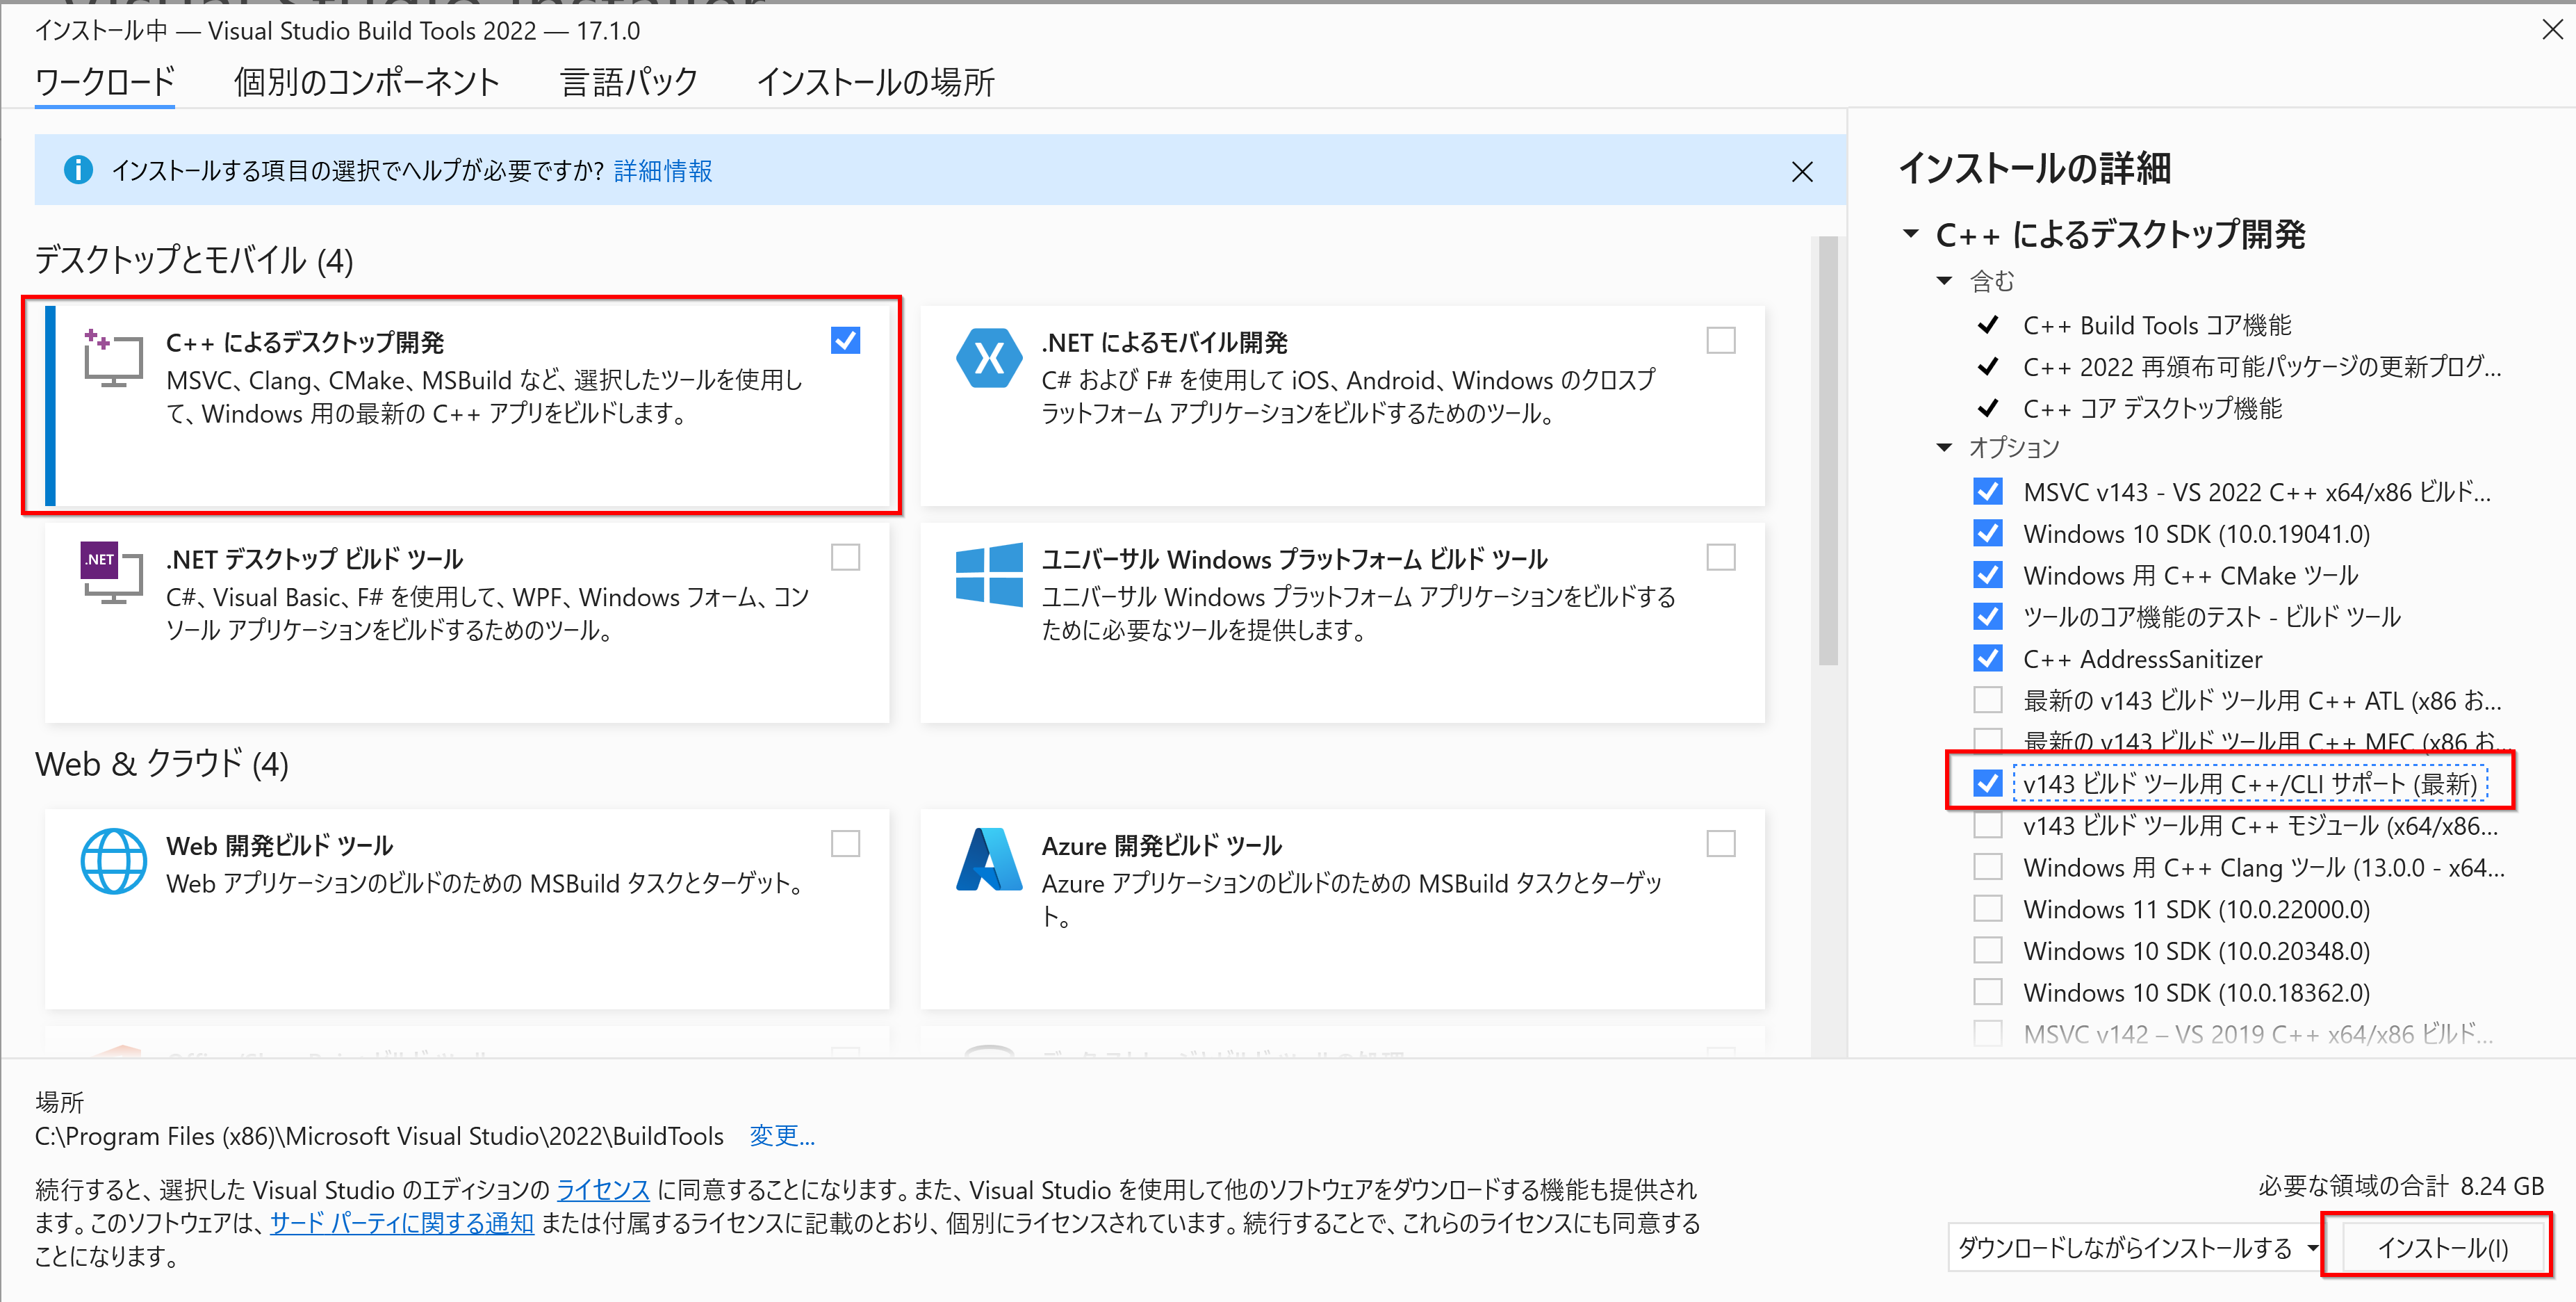
Task: Collapse the オプション tree section
Action: (1944, 447)
